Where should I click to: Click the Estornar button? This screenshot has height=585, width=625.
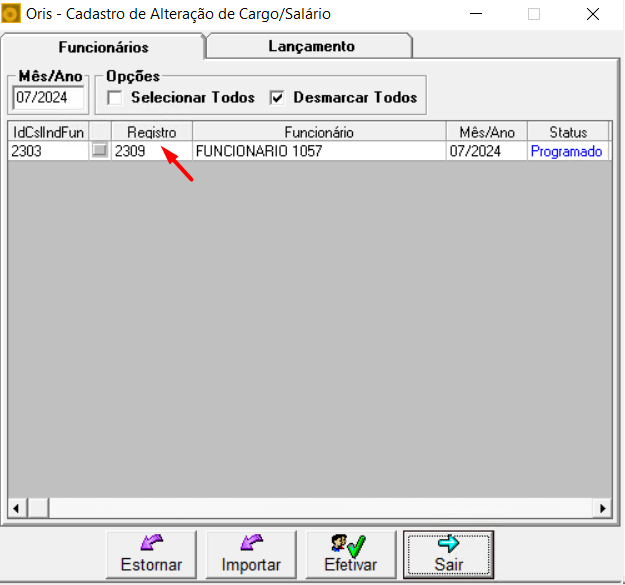click(x=151, y=554)
